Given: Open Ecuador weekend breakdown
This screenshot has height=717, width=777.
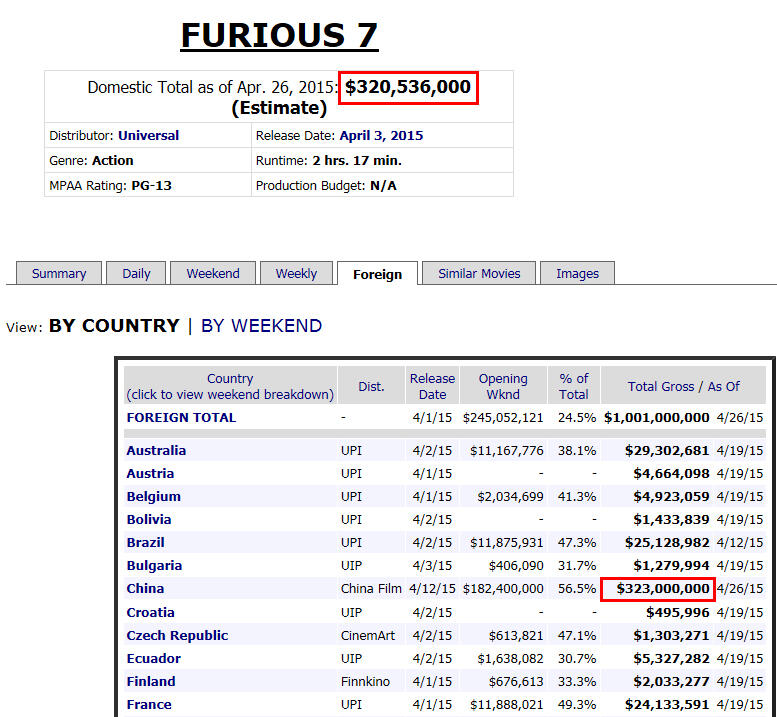Looking at the screenshot, I should [154, 659].
